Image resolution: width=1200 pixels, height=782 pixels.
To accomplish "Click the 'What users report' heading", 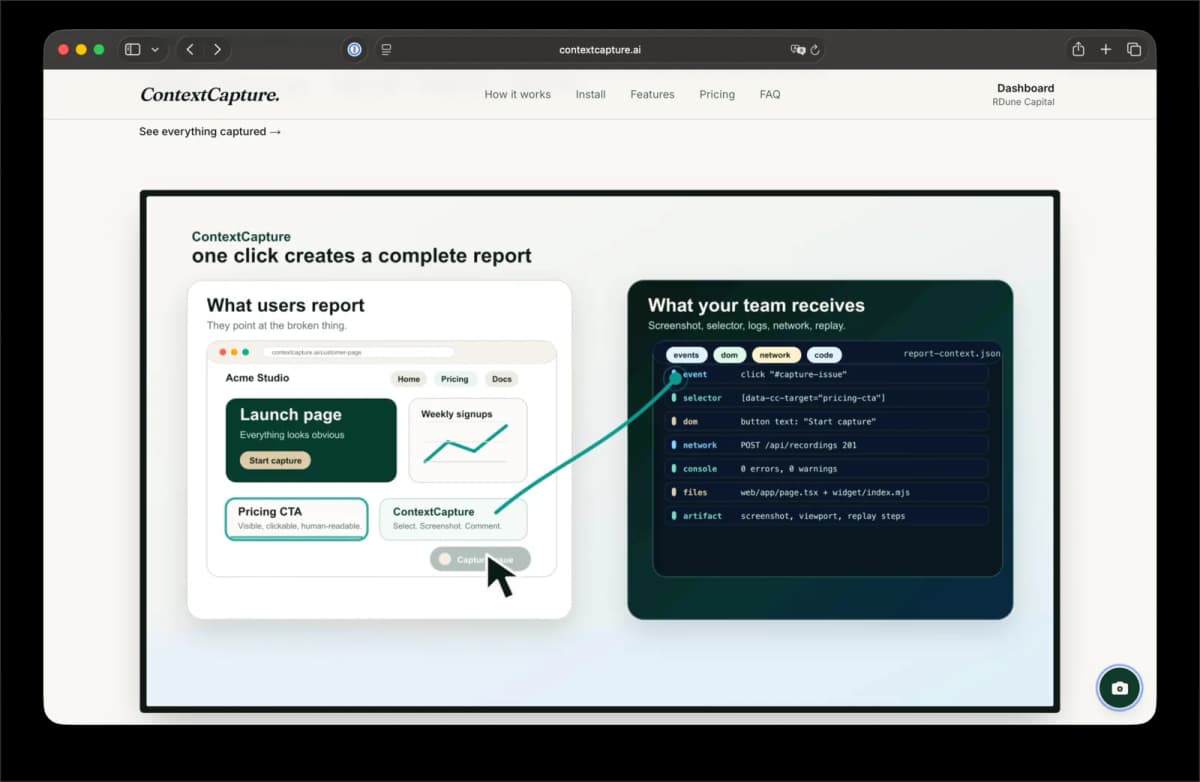I will tap(285, 305).
